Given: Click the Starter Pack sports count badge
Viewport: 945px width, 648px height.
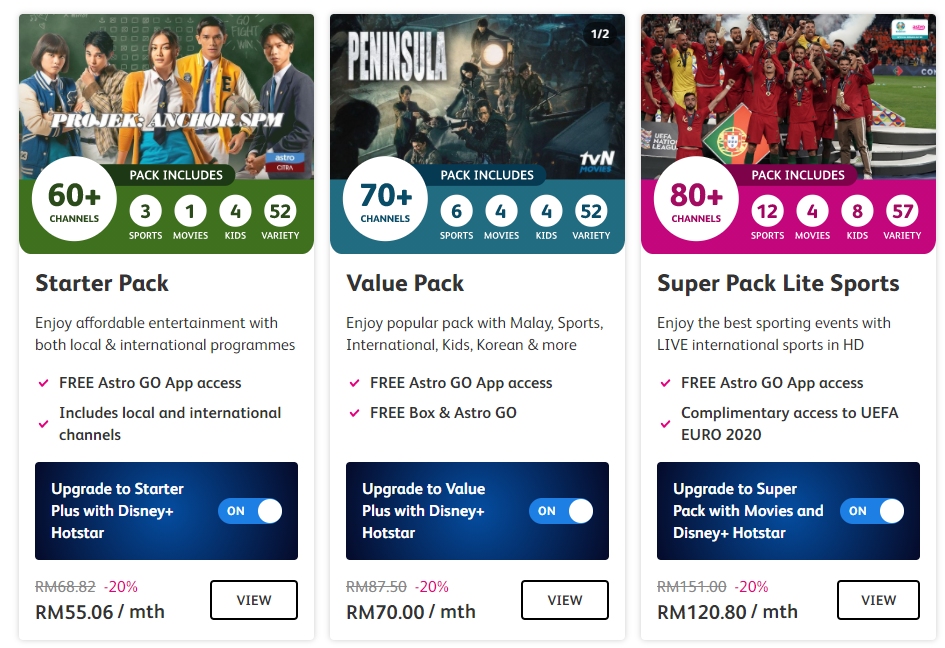Looking at the screenshot, I should 145,211.
